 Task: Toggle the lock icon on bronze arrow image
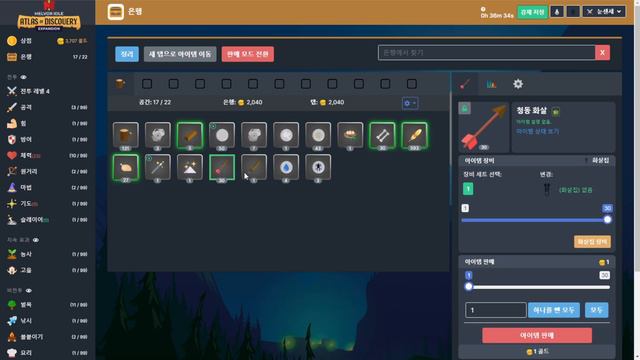coord(464,108)
